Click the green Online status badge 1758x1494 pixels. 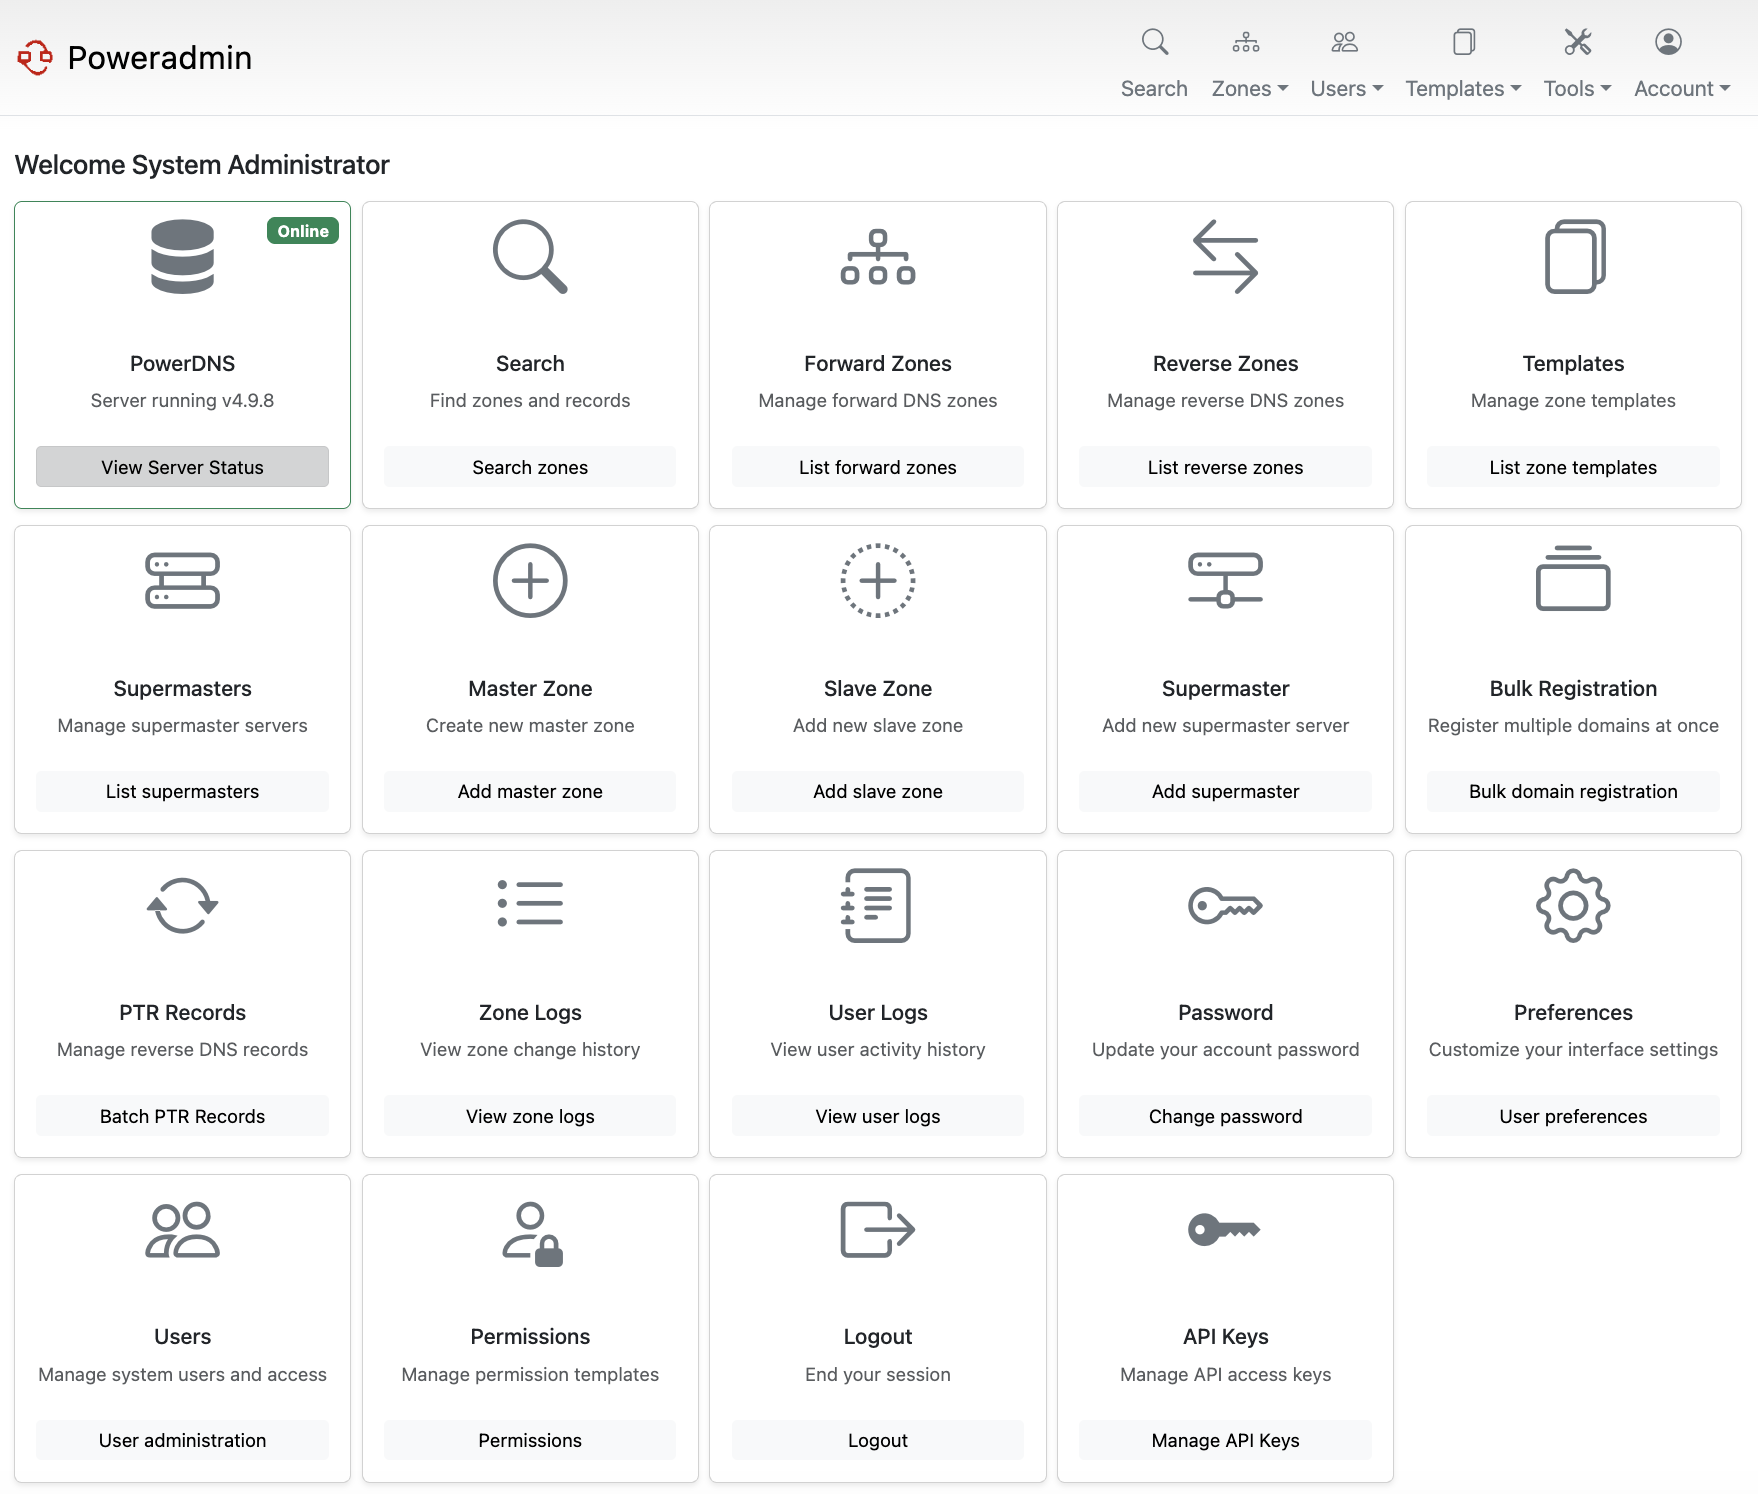click(302, 231)
